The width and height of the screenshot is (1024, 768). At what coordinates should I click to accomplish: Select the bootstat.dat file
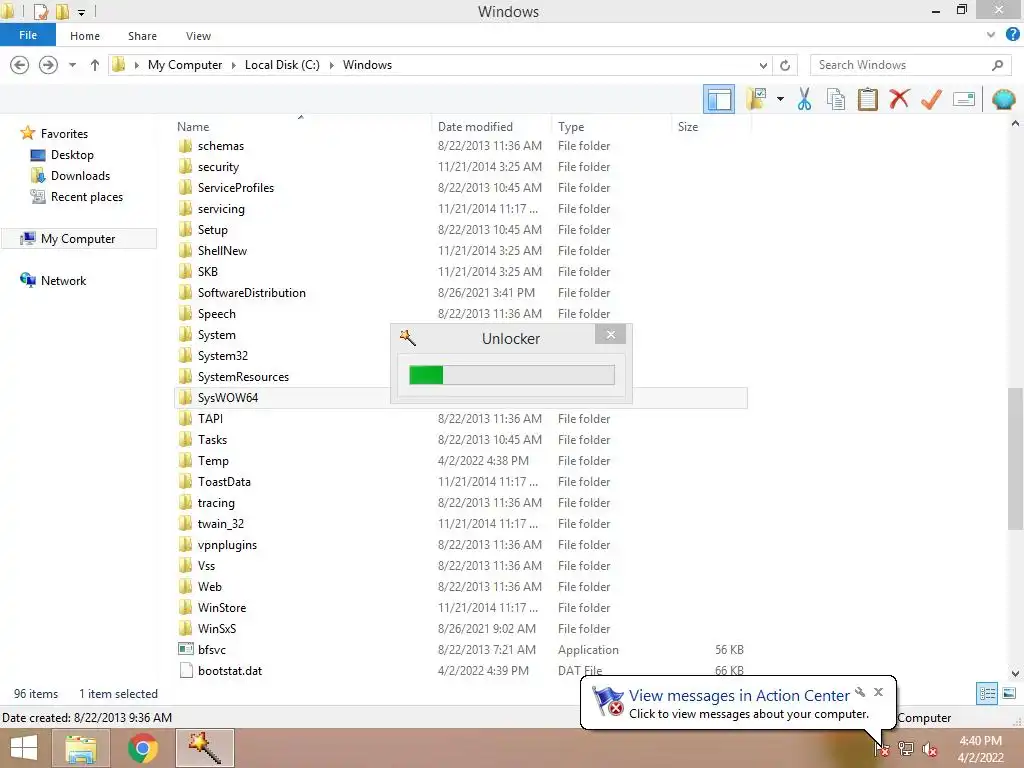coord(230,671)
